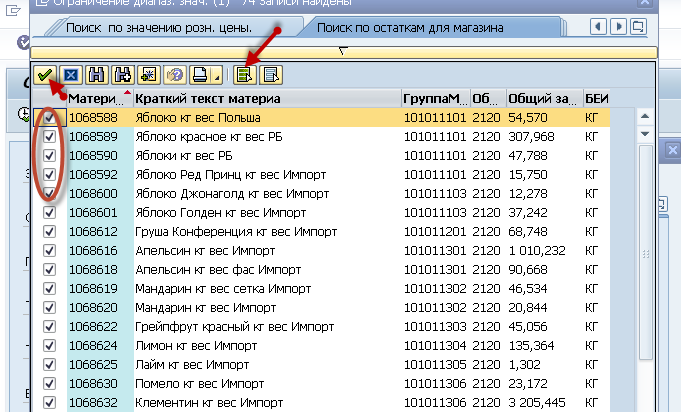Expand the Print dropdown arrow
This screenshot has width=681, height=412.
tap(217, 75)
